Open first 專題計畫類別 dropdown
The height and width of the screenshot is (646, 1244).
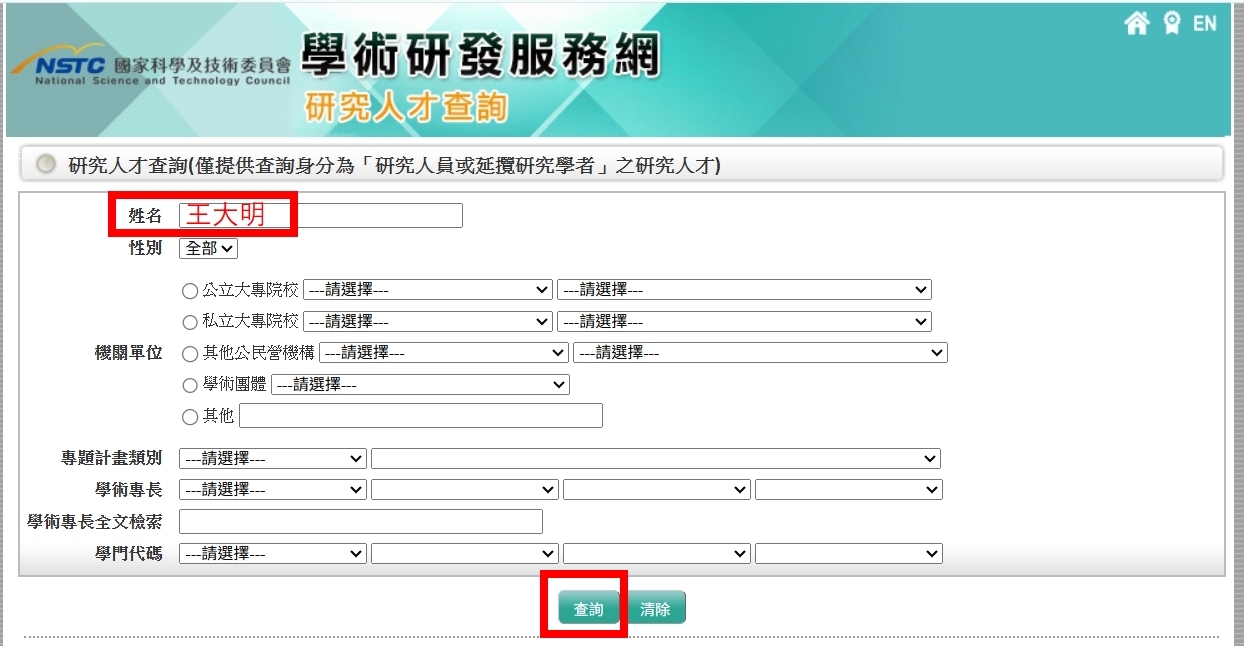click(273, 459)
